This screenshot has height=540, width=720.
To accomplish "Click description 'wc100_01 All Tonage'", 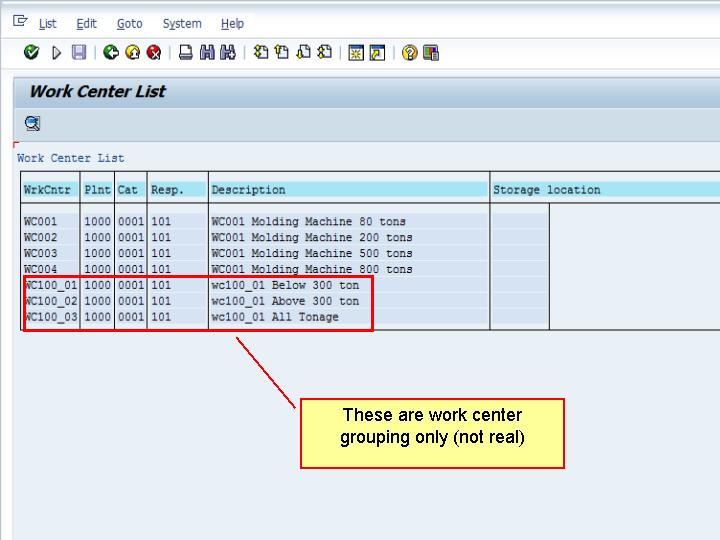I will (275, 317).
